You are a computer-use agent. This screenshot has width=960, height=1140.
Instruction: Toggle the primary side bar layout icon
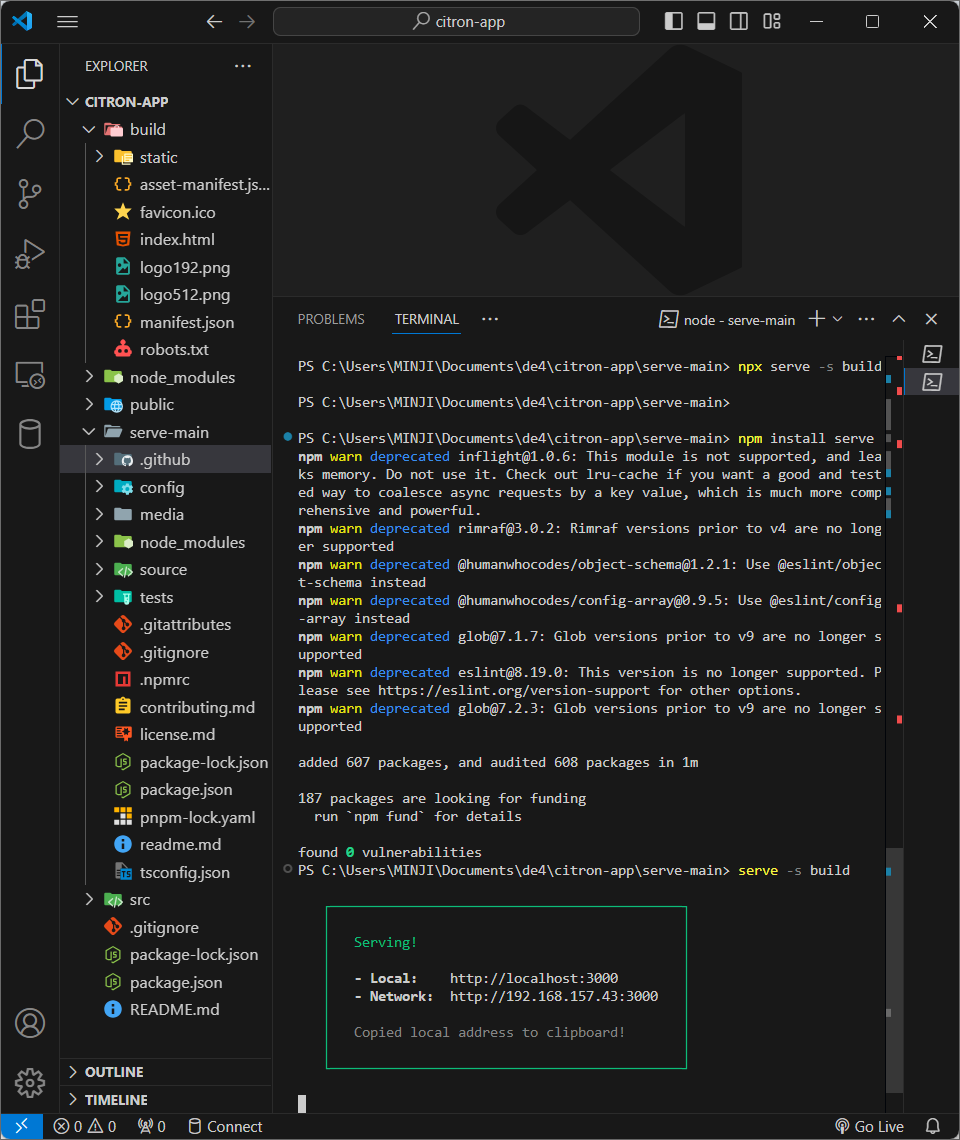(673, 21)
